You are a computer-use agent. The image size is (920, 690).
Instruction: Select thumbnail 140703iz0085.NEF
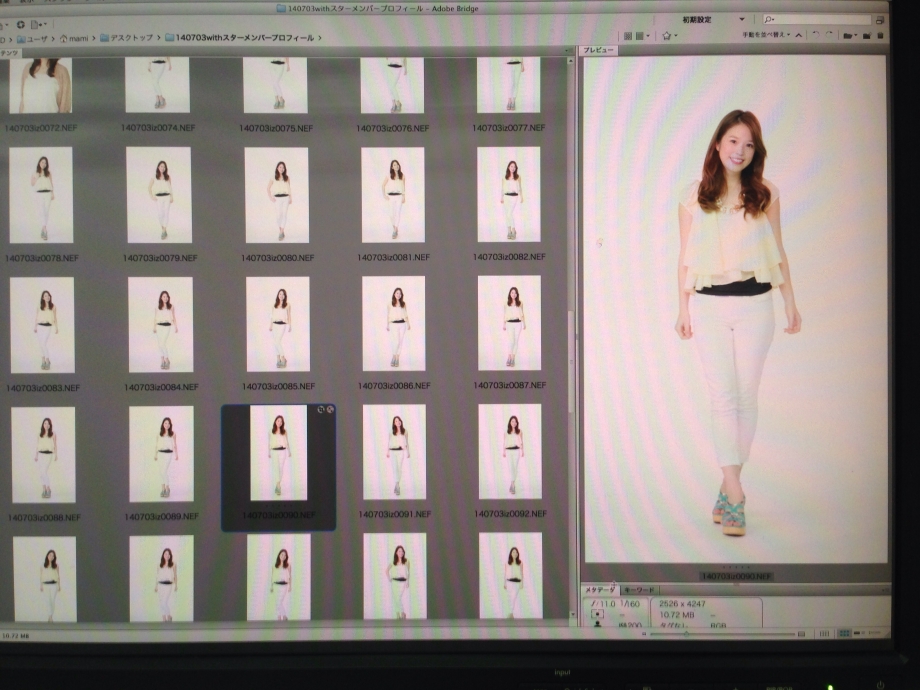278,324
